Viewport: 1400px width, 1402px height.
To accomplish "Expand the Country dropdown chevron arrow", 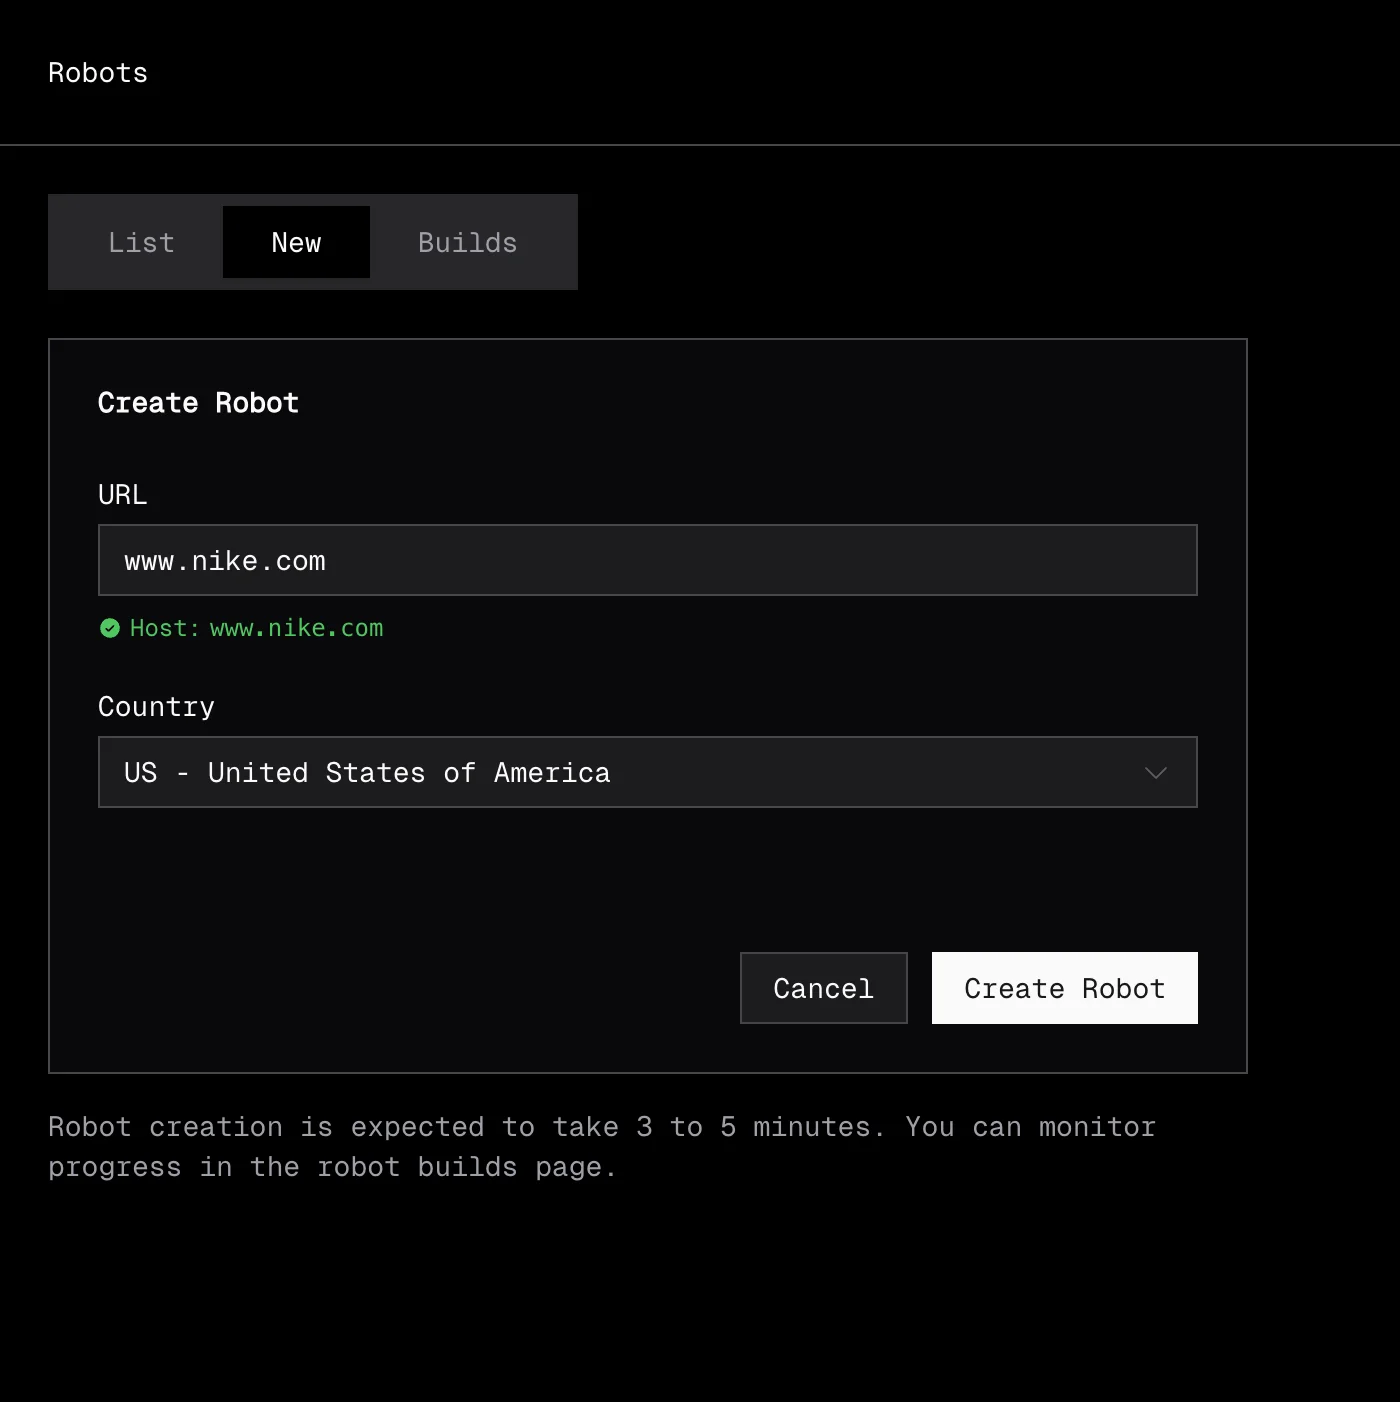I will point(1155,773).
